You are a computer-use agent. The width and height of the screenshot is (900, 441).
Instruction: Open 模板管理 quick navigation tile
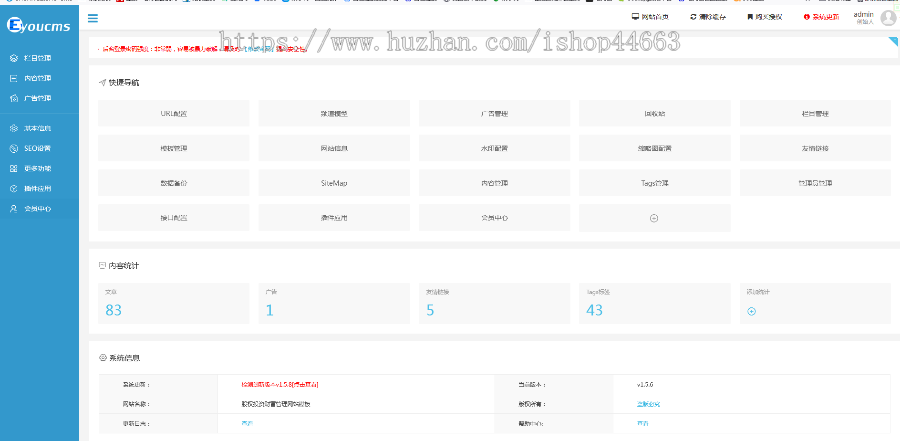173,148
